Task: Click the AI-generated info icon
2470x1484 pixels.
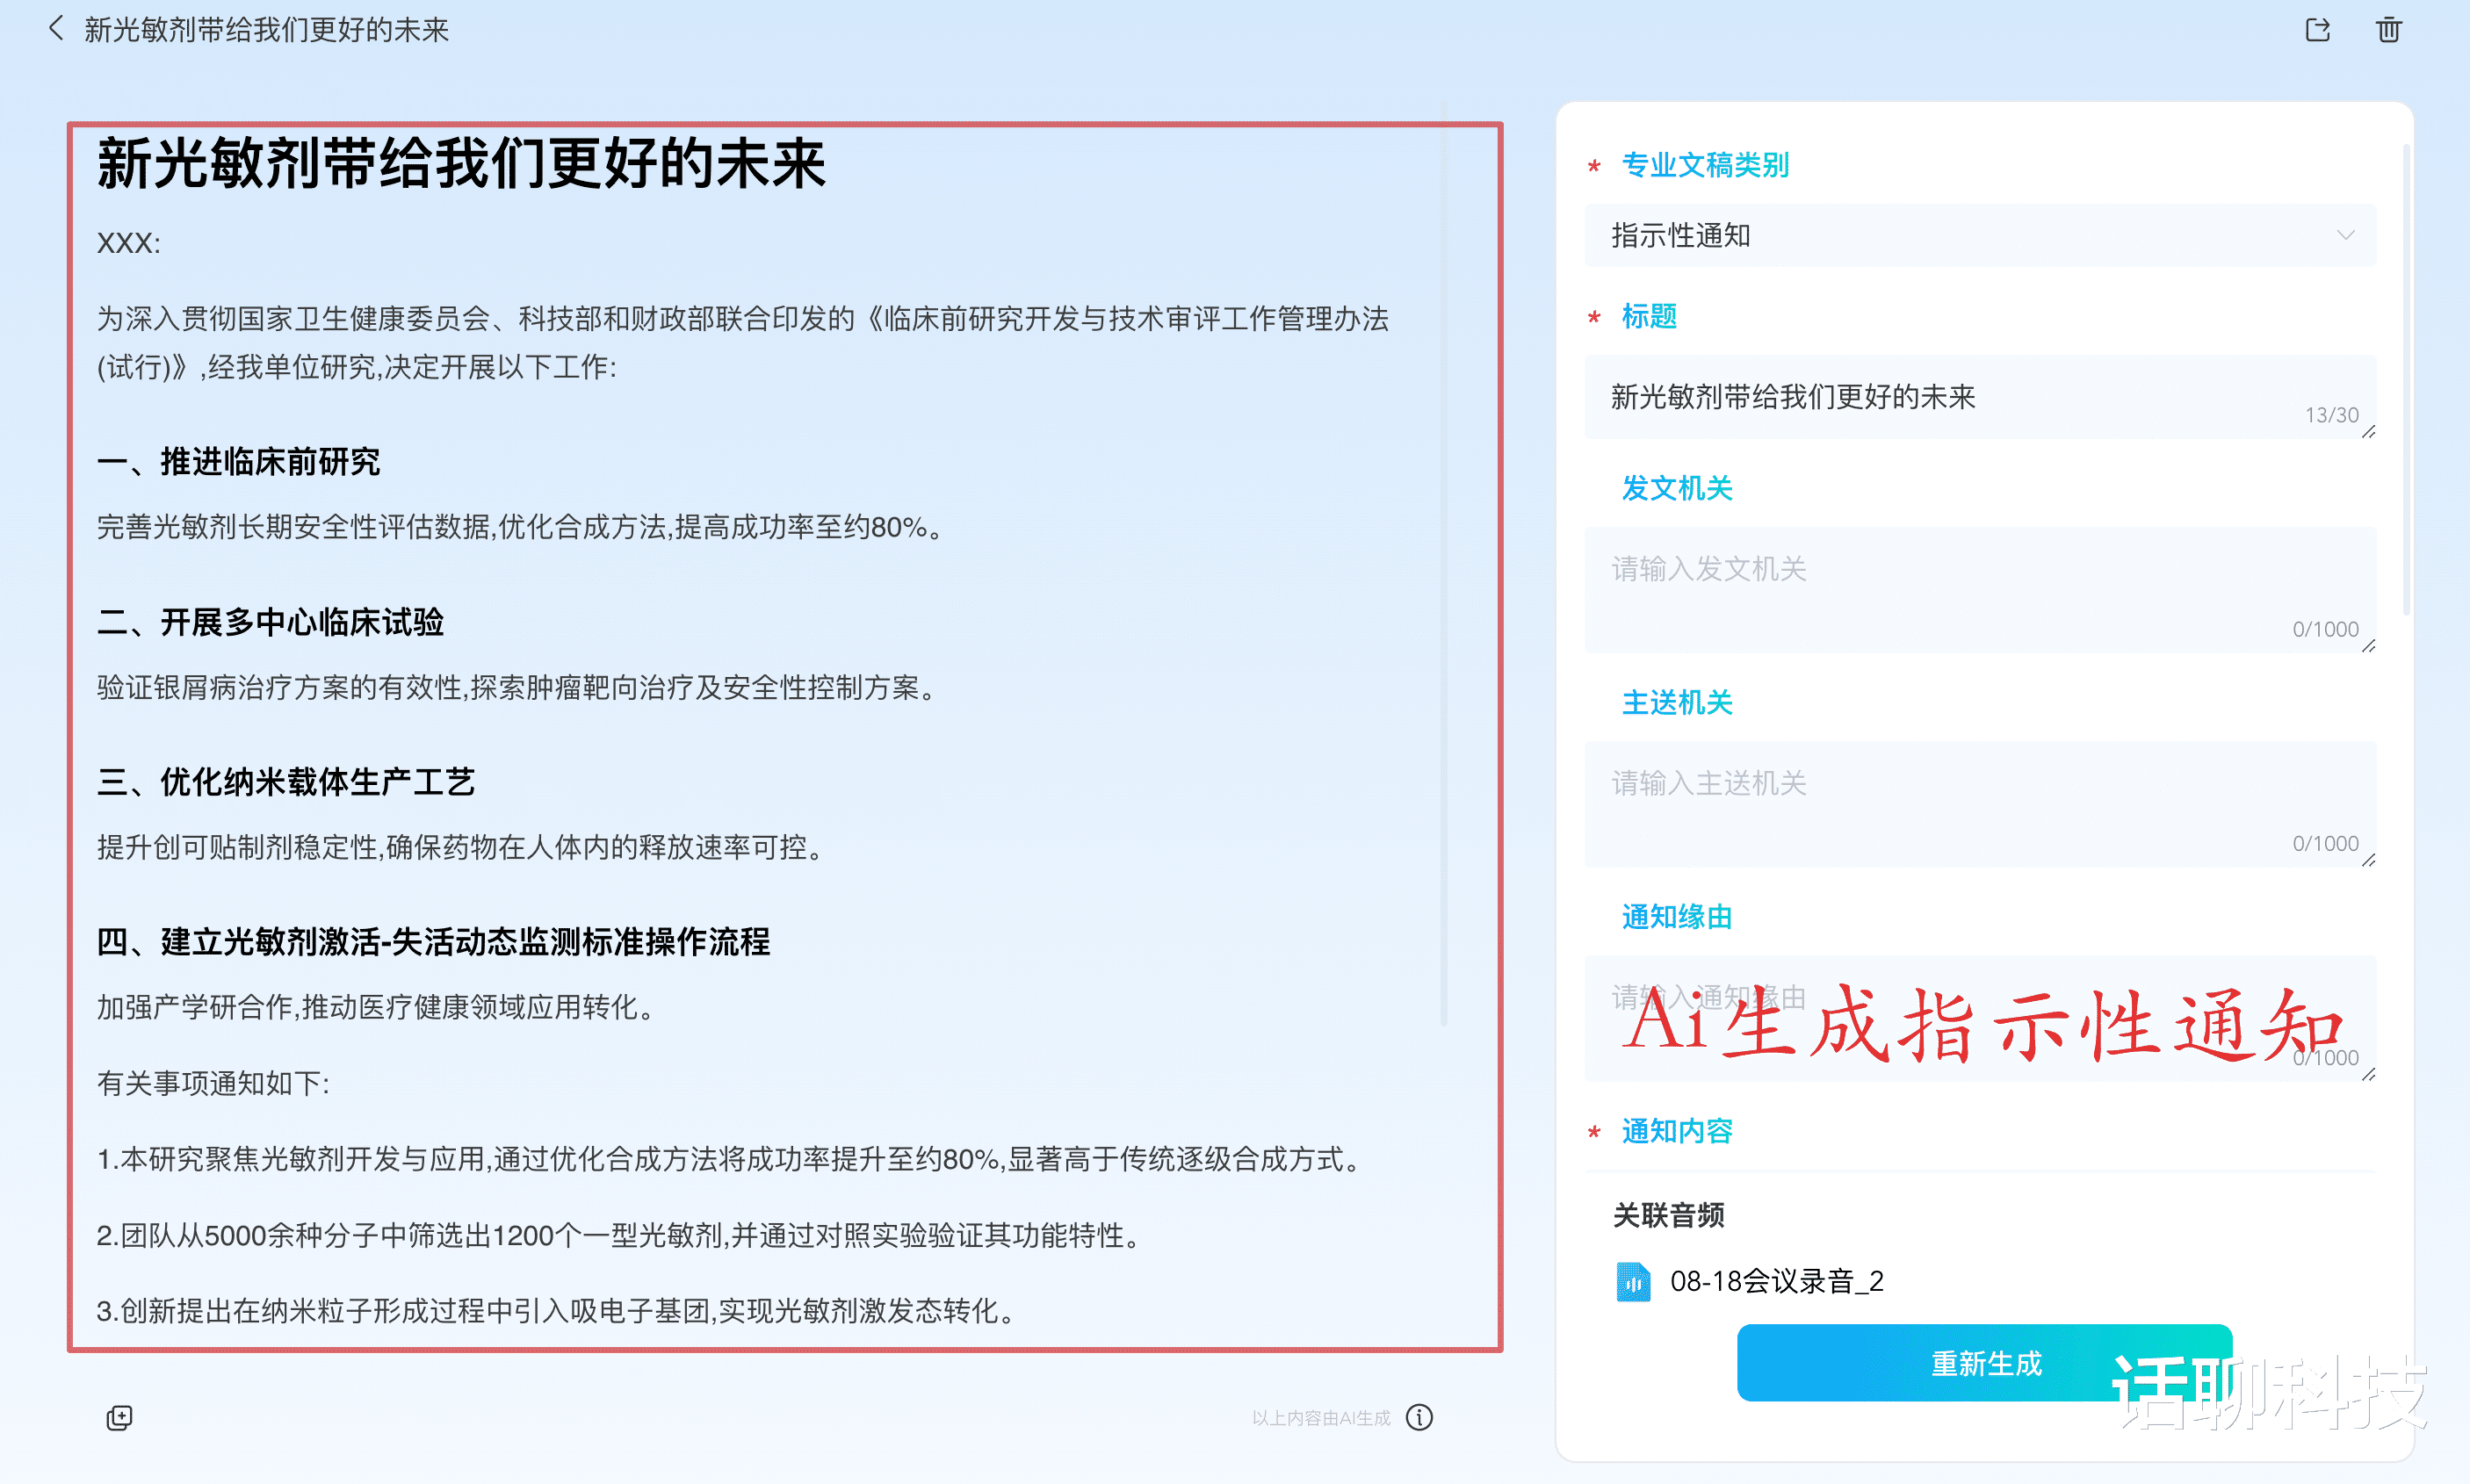Action: tap(1419, 1417)
